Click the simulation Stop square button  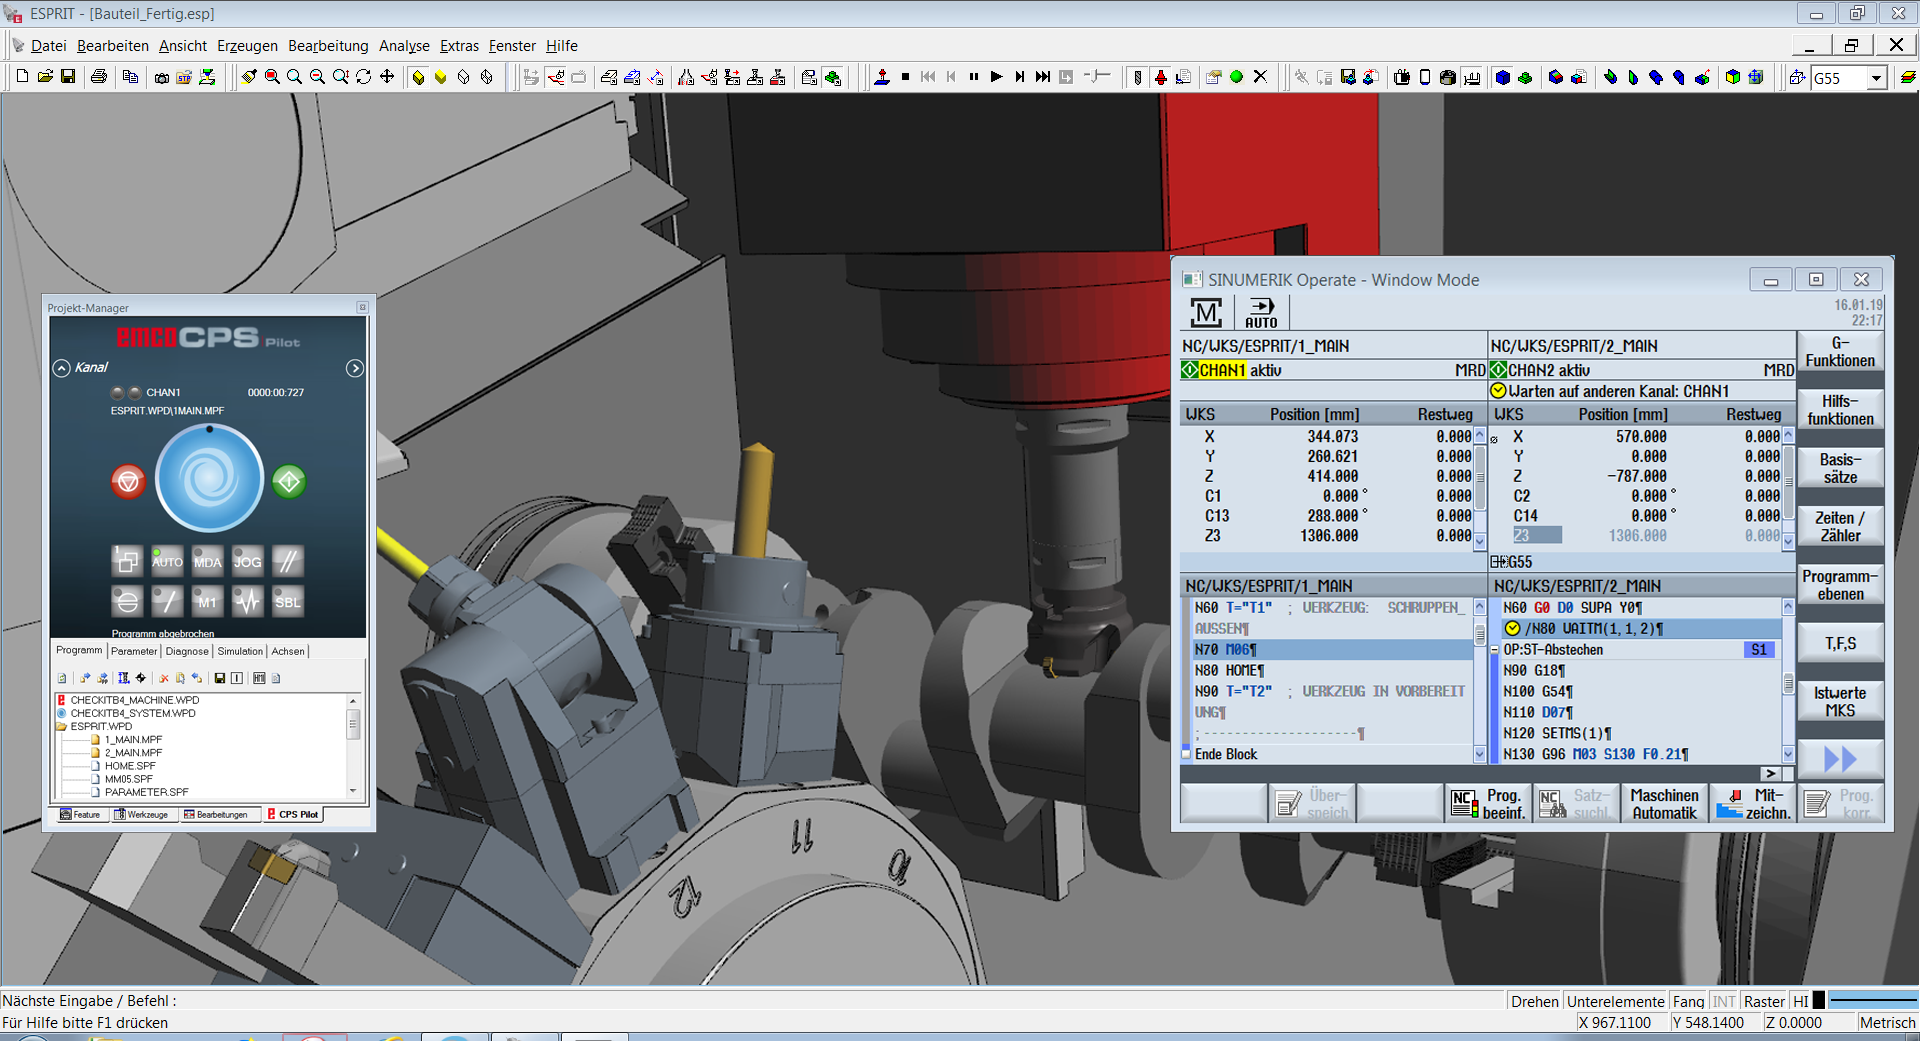pos(905,77)
